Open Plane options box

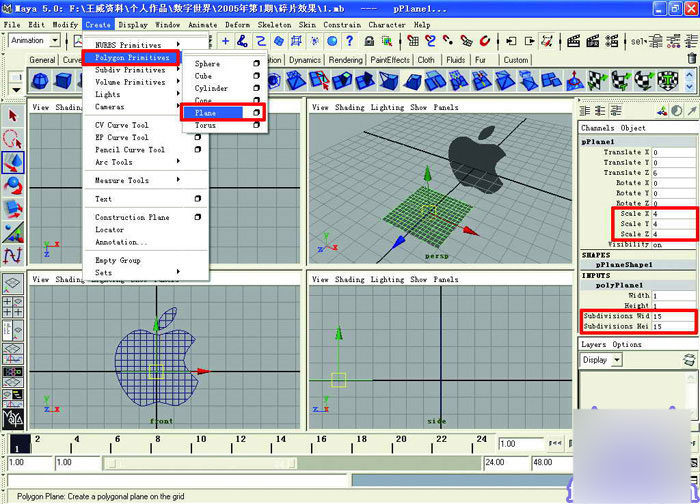coord(256,112)
